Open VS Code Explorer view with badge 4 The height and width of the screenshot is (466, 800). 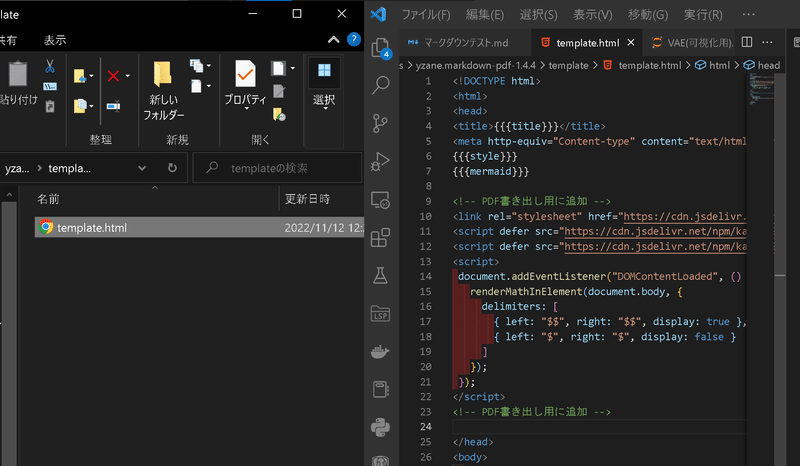[381, 48]
